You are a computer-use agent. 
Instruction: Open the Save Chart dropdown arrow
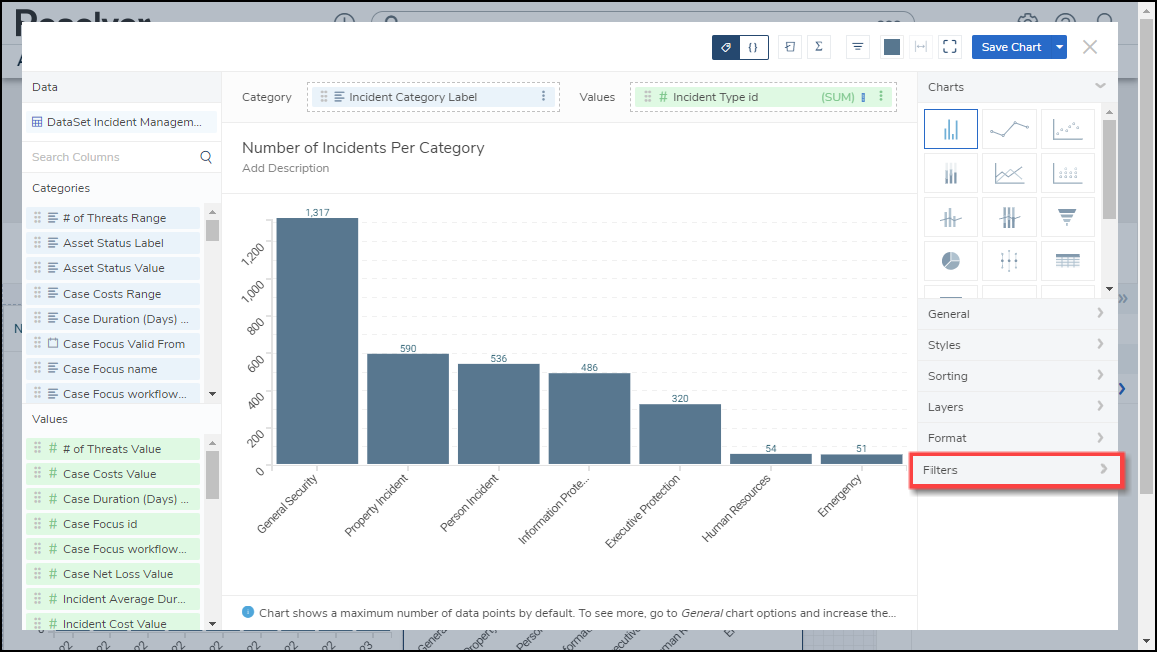[x=1059, y=47]
